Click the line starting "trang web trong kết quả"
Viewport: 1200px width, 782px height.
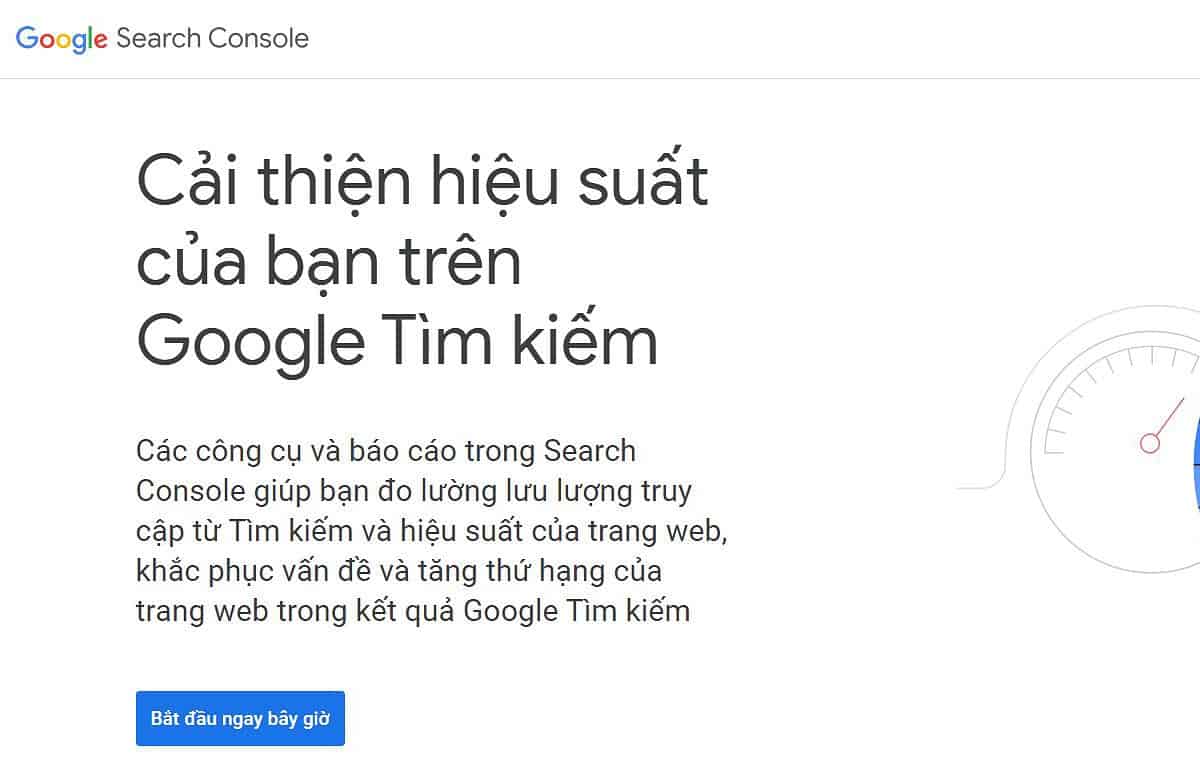tap(412, 610)
